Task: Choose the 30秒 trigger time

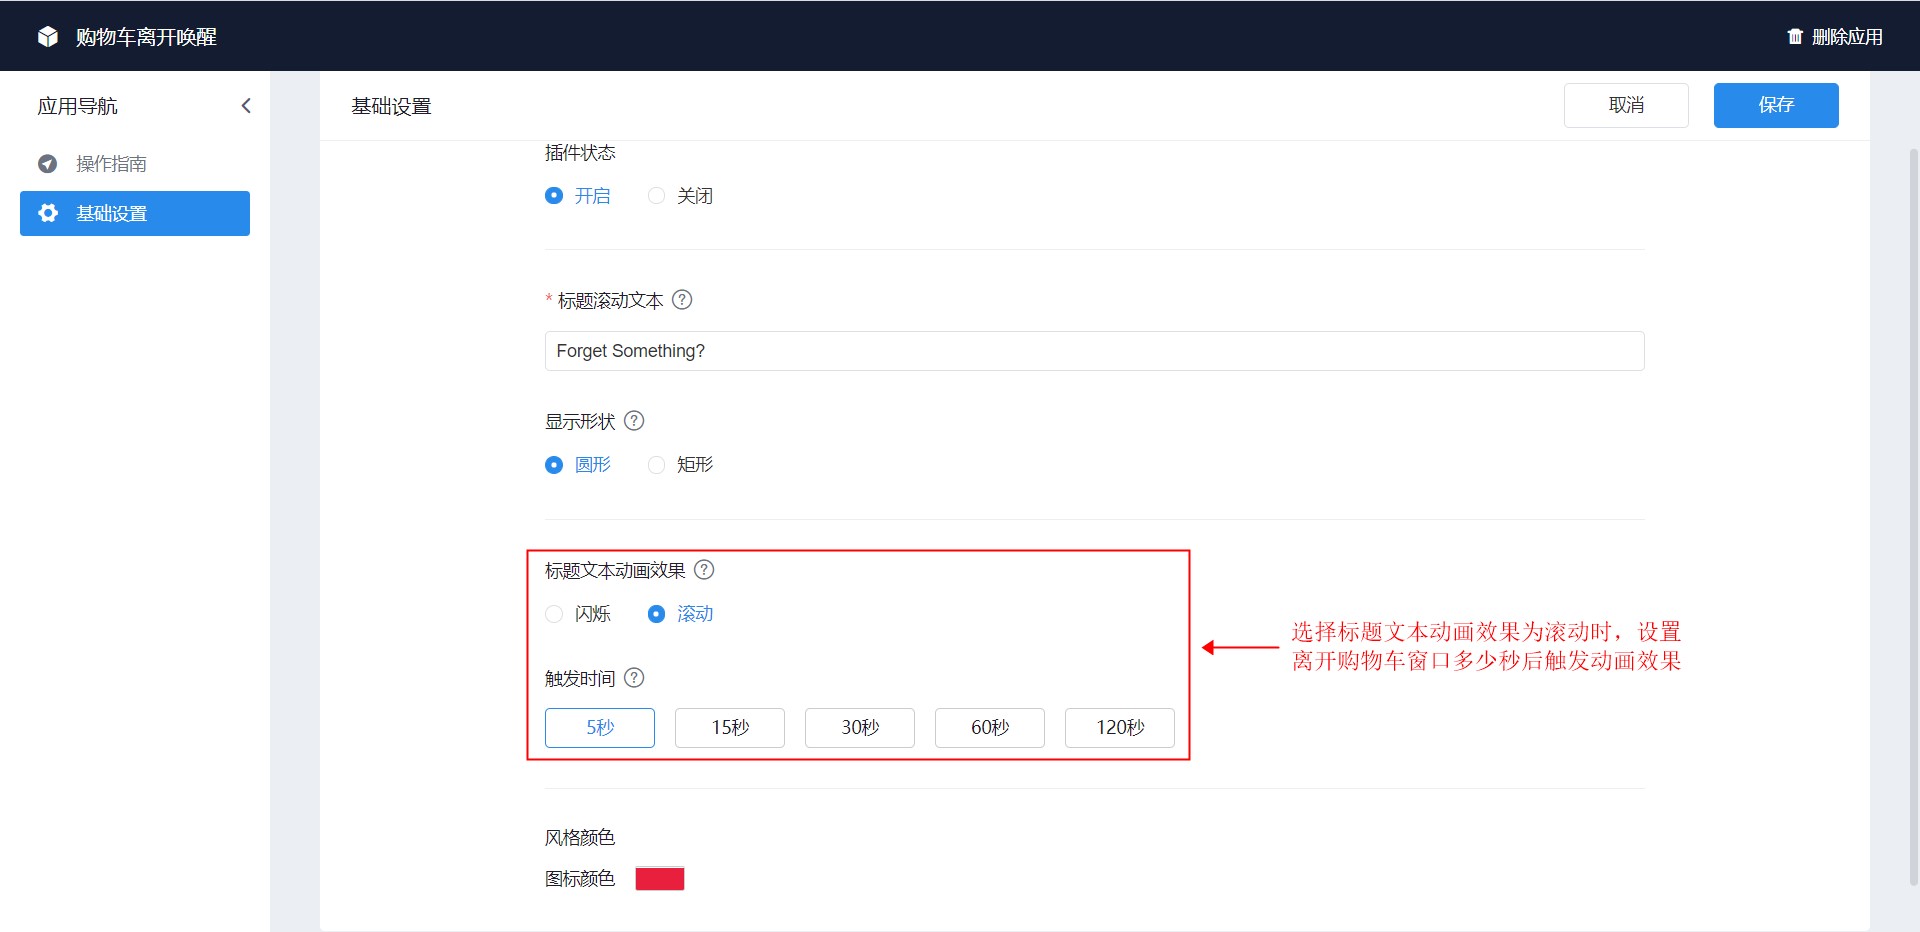Action: click(860, 728)
